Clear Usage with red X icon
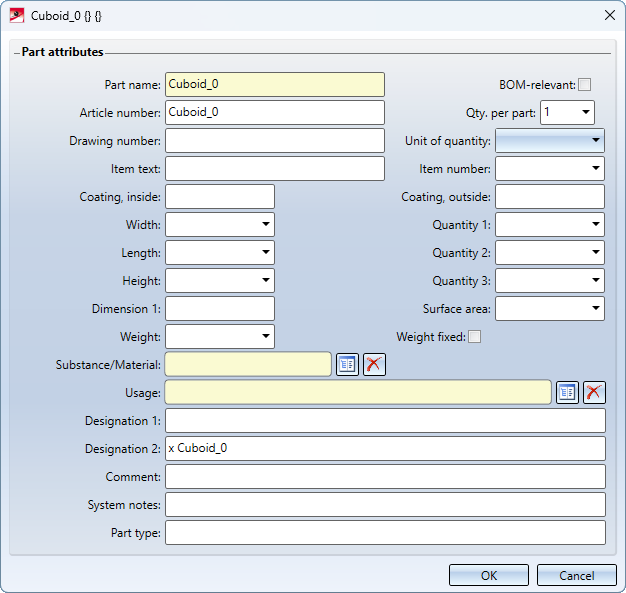 coord(594,392)
